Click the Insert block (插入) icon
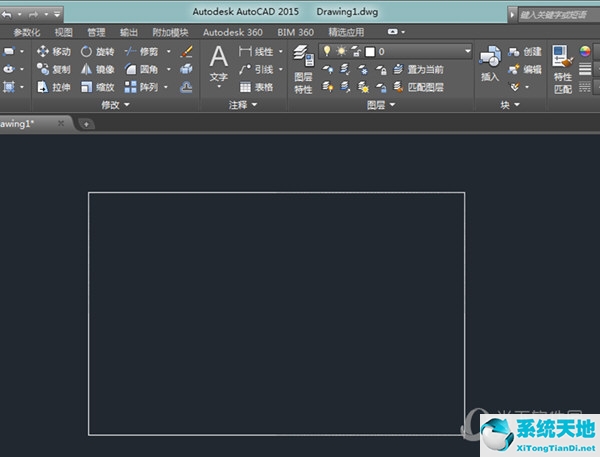600x457 pixels. (x=489, y=63)
